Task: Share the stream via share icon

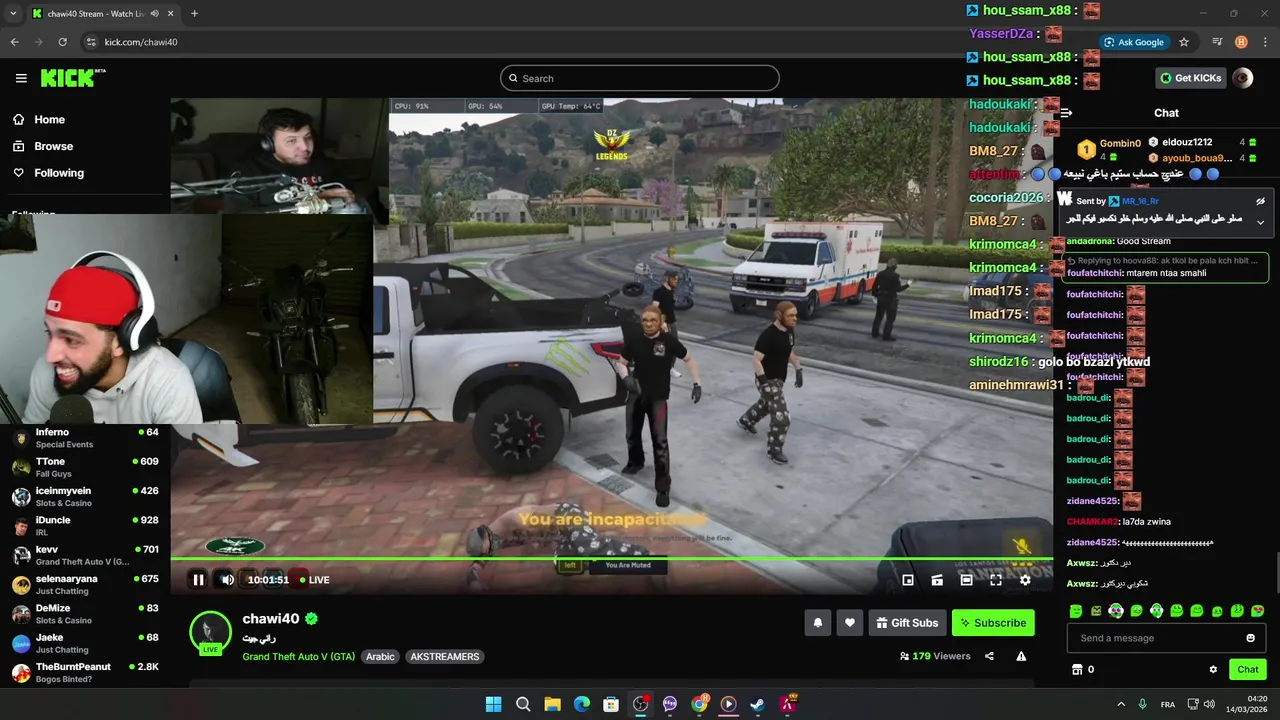Action: pyautogui.click(x=989, y=656)
